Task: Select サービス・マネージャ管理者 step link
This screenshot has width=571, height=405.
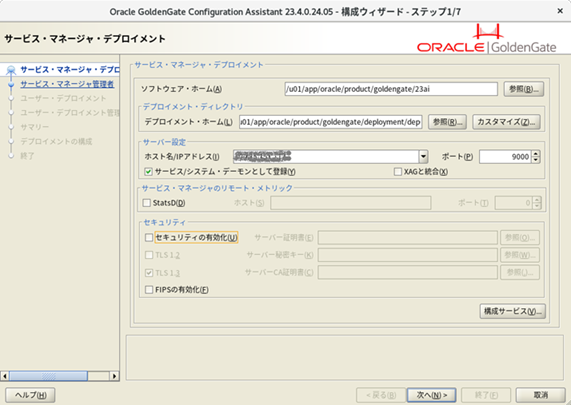Action: pyautogui.click(x=67, y=84)
